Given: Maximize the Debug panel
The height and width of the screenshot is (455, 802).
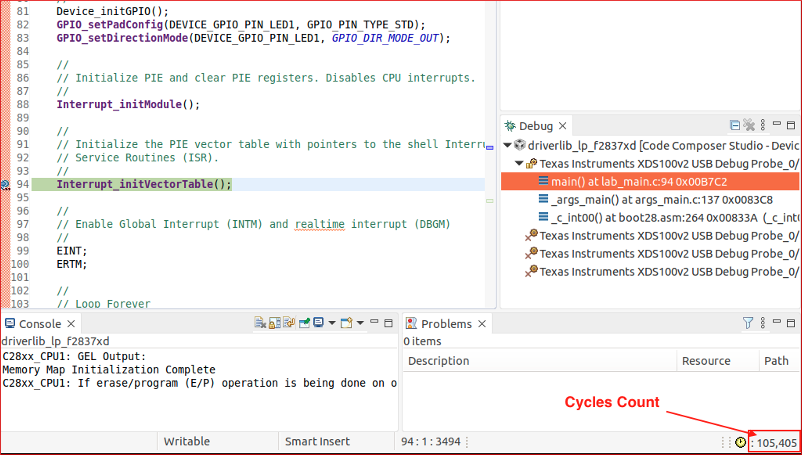Looking at the screenshot, I should pos(791,125).
